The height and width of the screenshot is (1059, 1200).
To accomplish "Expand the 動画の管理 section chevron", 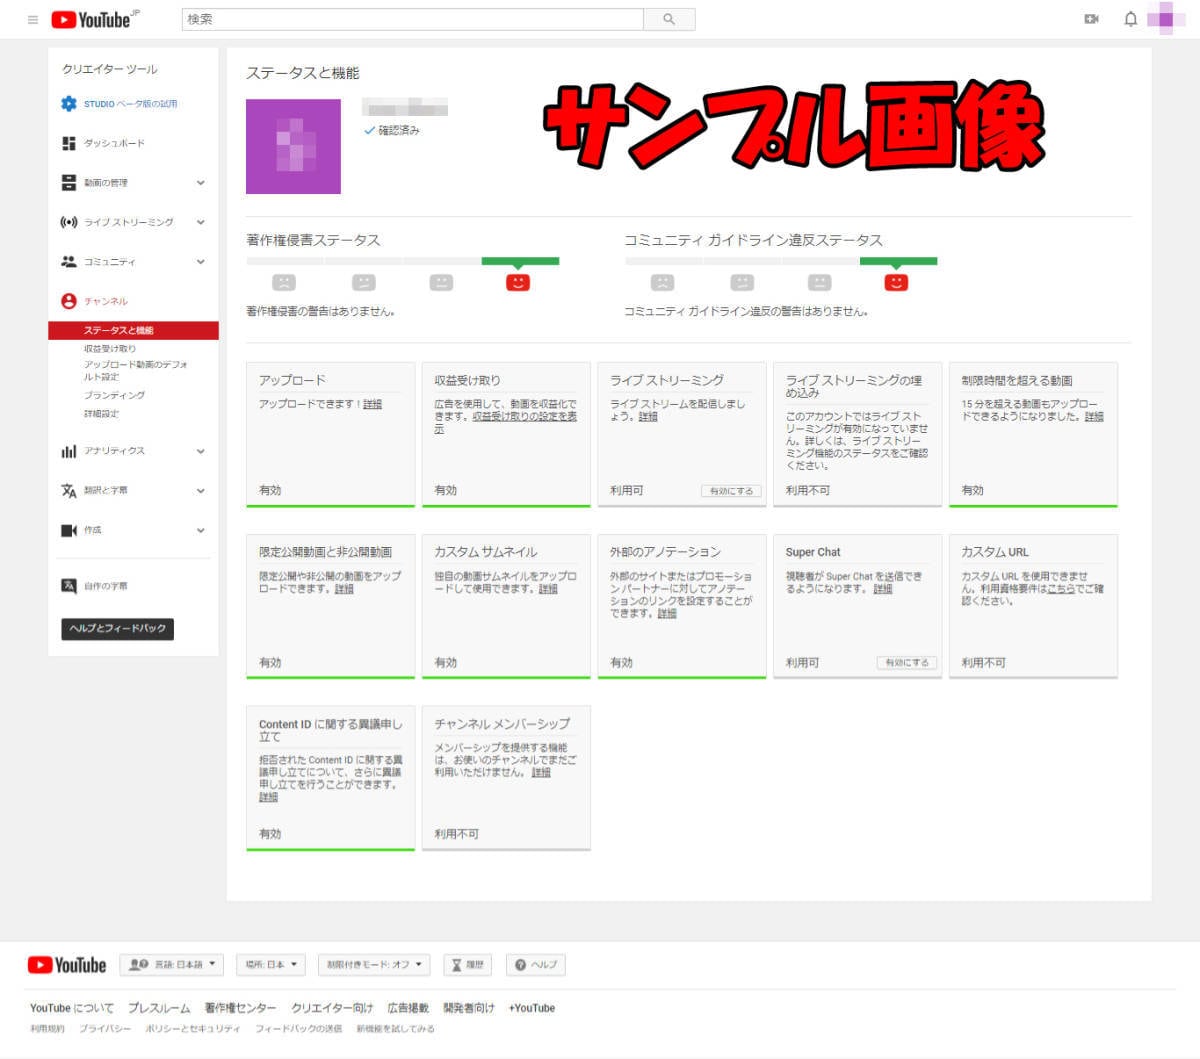I will pyautogui.click(x=200, y=183).
